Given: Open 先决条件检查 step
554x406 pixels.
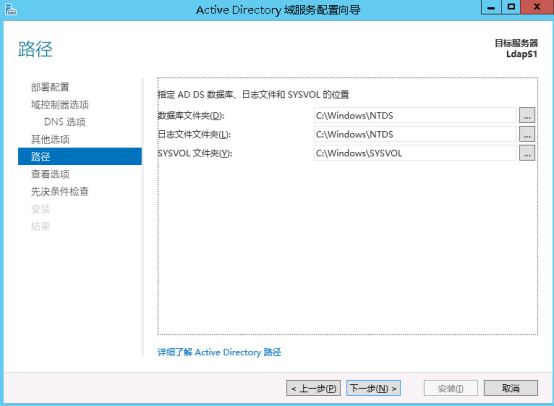Looking at the screenshot, I should 60,192.
